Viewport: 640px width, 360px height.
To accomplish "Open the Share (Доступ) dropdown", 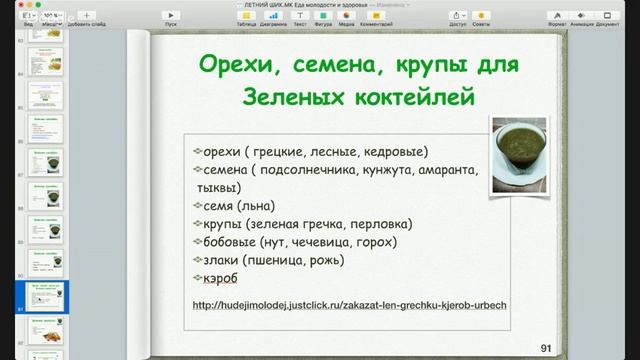I will 458,16.
